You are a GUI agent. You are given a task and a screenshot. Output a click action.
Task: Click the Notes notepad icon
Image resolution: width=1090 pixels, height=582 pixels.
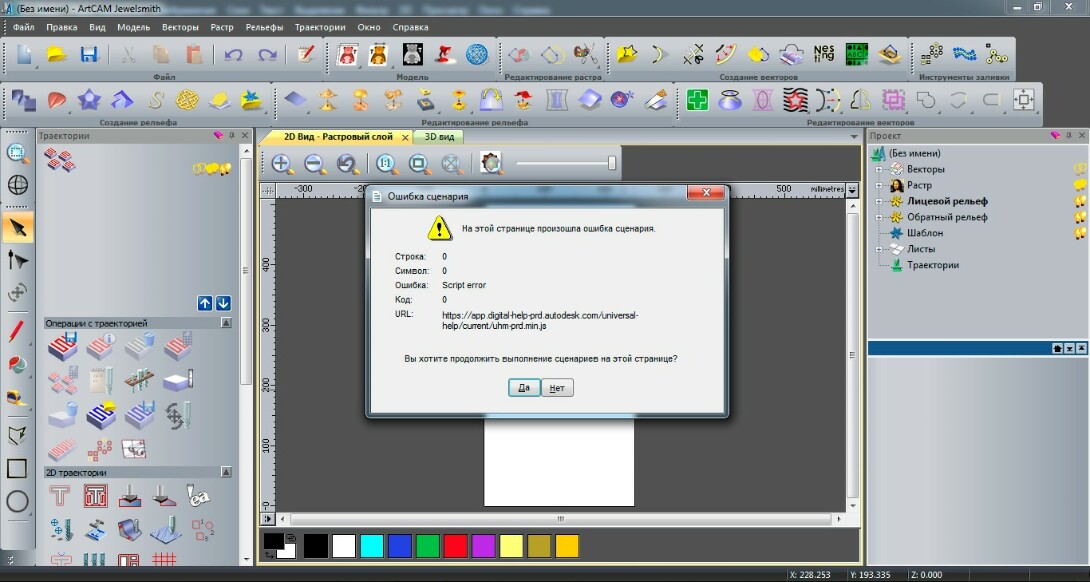click(x=306, y=54)
